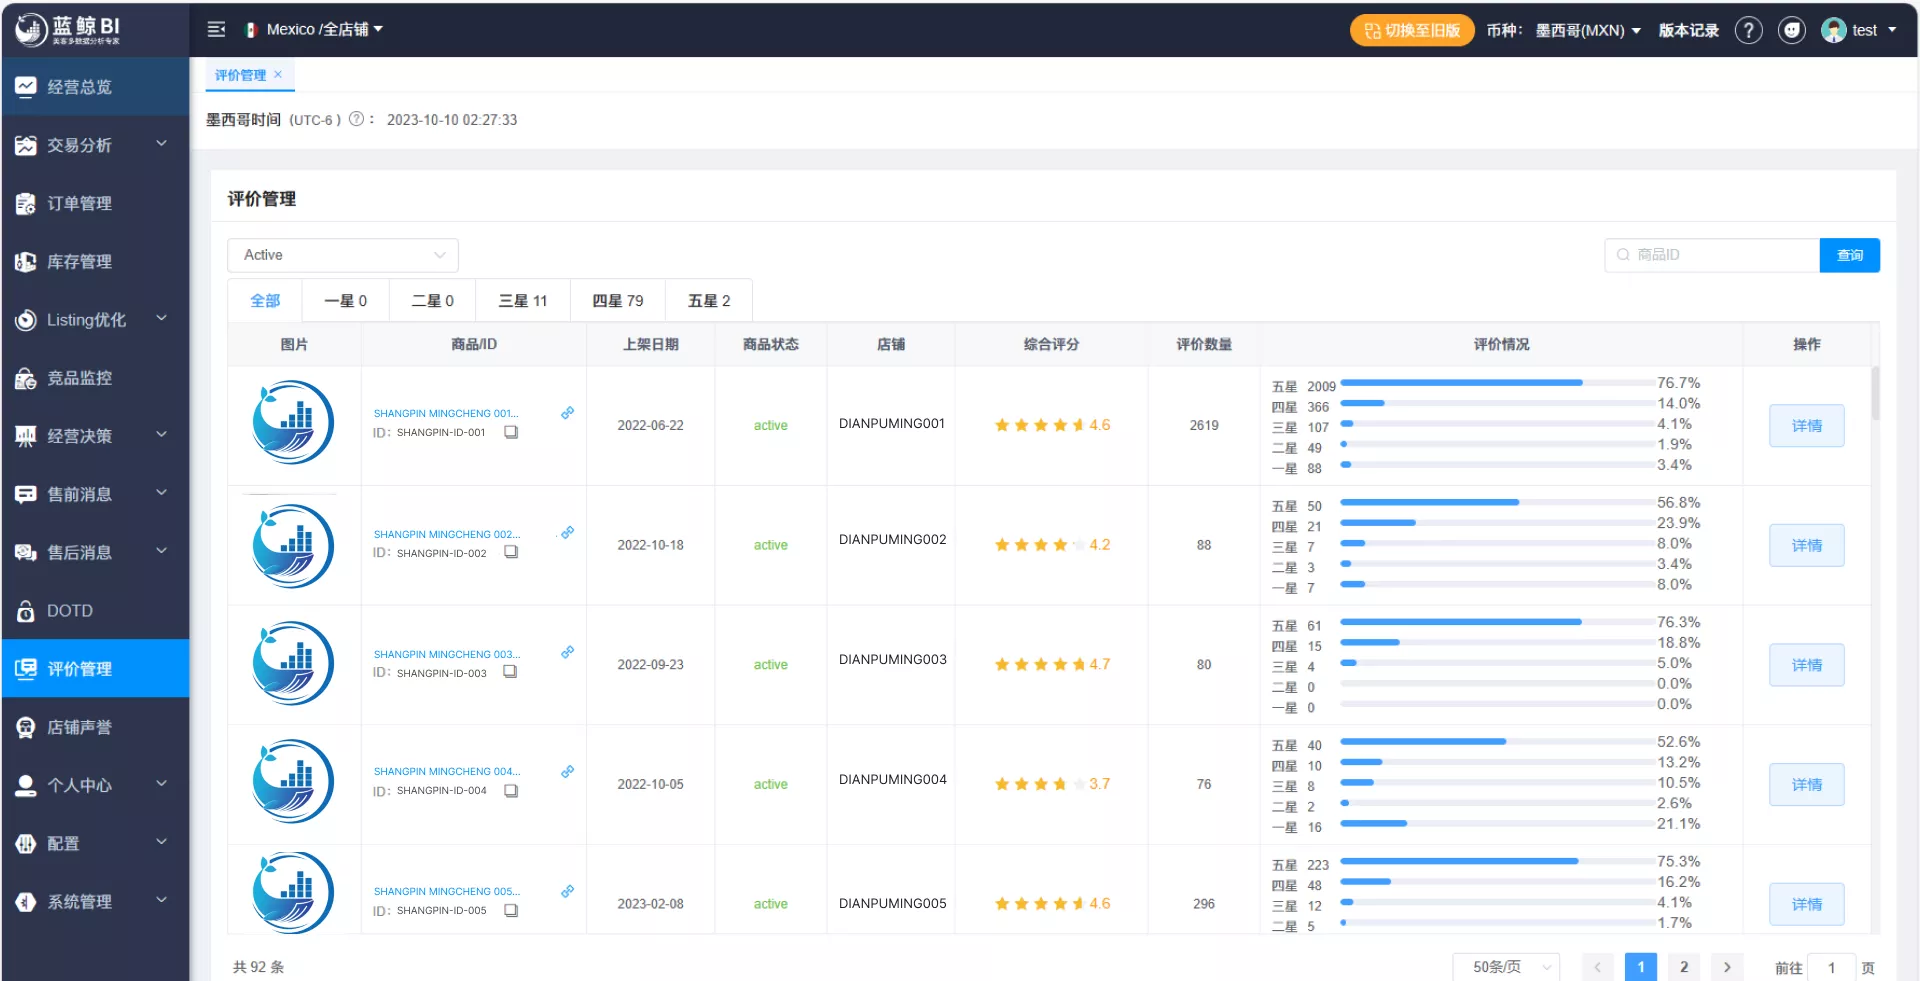Click the Mexico timezone help icon

click(356, 119)
